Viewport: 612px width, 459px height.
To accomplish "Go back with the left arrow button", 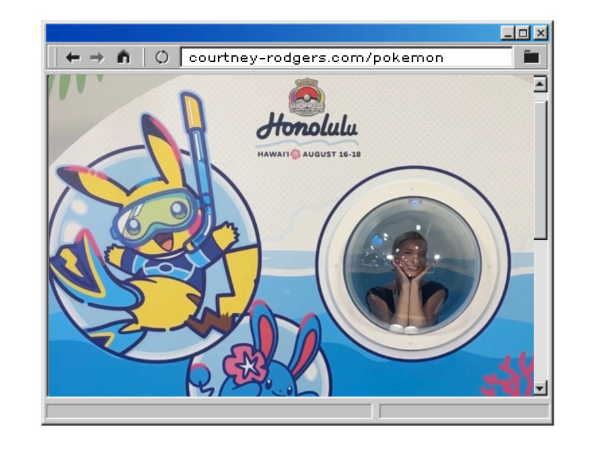I will [73, 58].
